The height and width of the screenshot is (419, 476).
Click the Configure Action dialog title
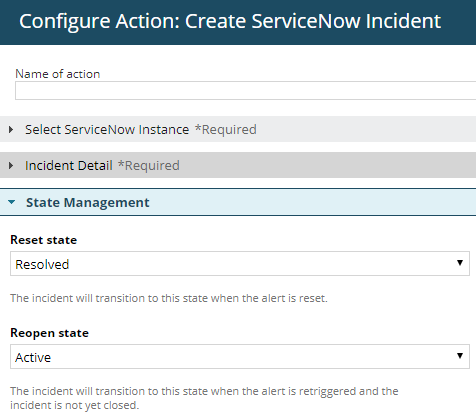coord(230,21)
